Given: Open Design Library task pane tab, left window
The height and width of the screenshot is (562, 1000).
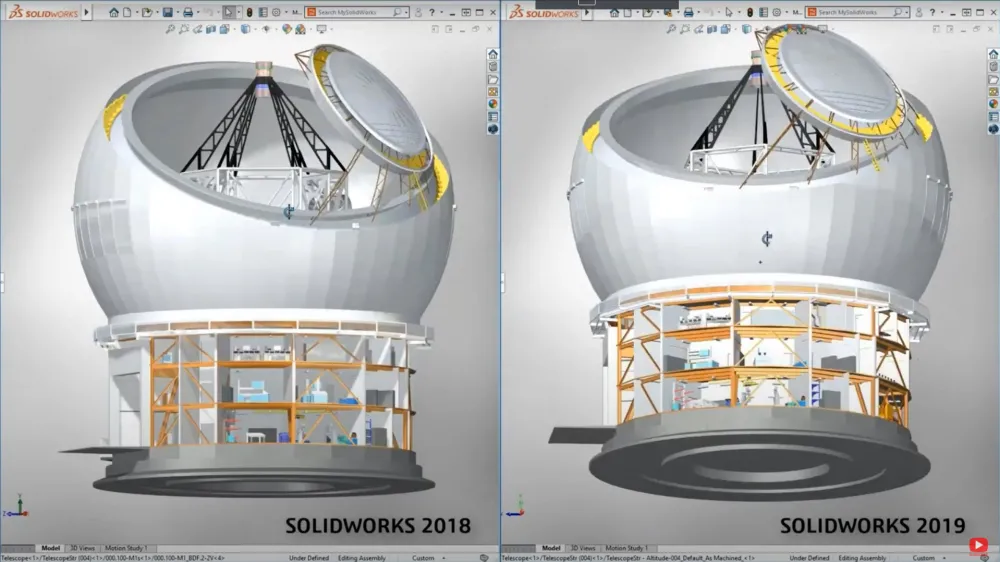Looking at the screenshot, I should (x=493, y=66).
